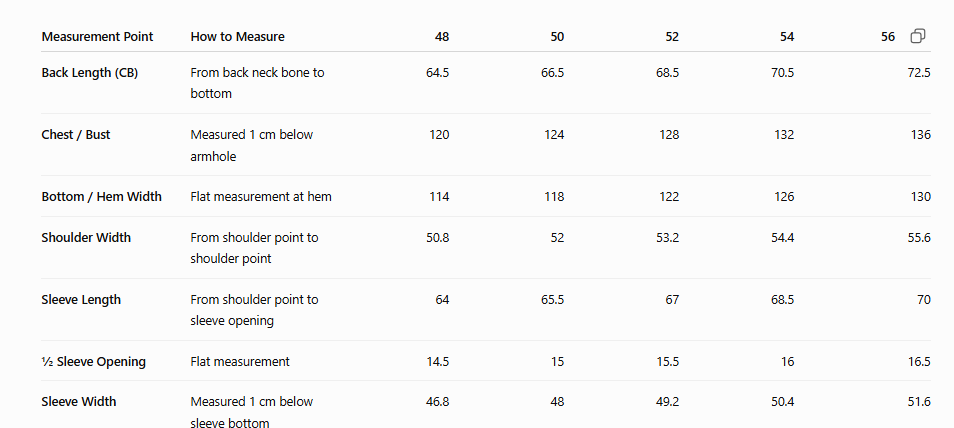Select the Measurement Point column header
954x428 pixels.
coord(97,37)
